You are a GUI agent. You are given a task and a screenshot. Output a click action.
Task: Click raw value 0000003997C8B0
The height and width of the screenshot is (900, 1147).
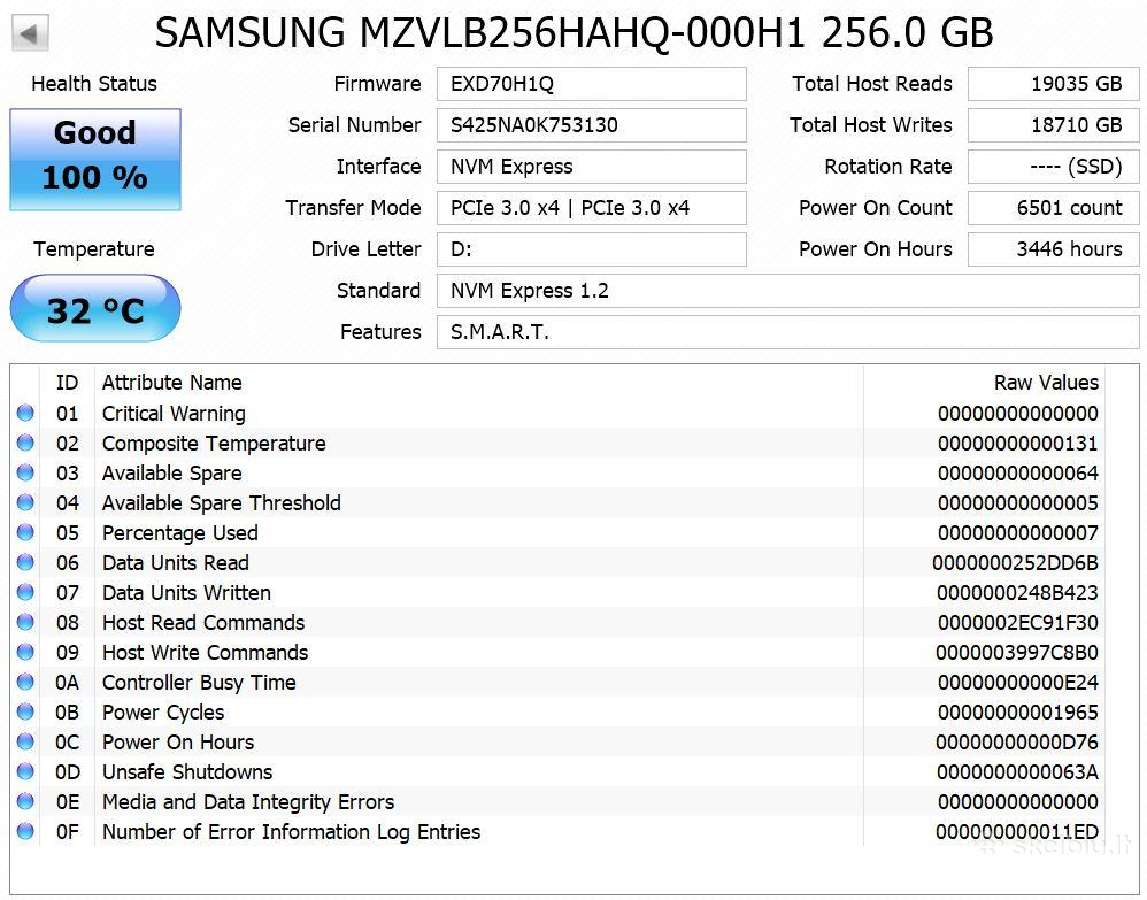[1018, 653]
